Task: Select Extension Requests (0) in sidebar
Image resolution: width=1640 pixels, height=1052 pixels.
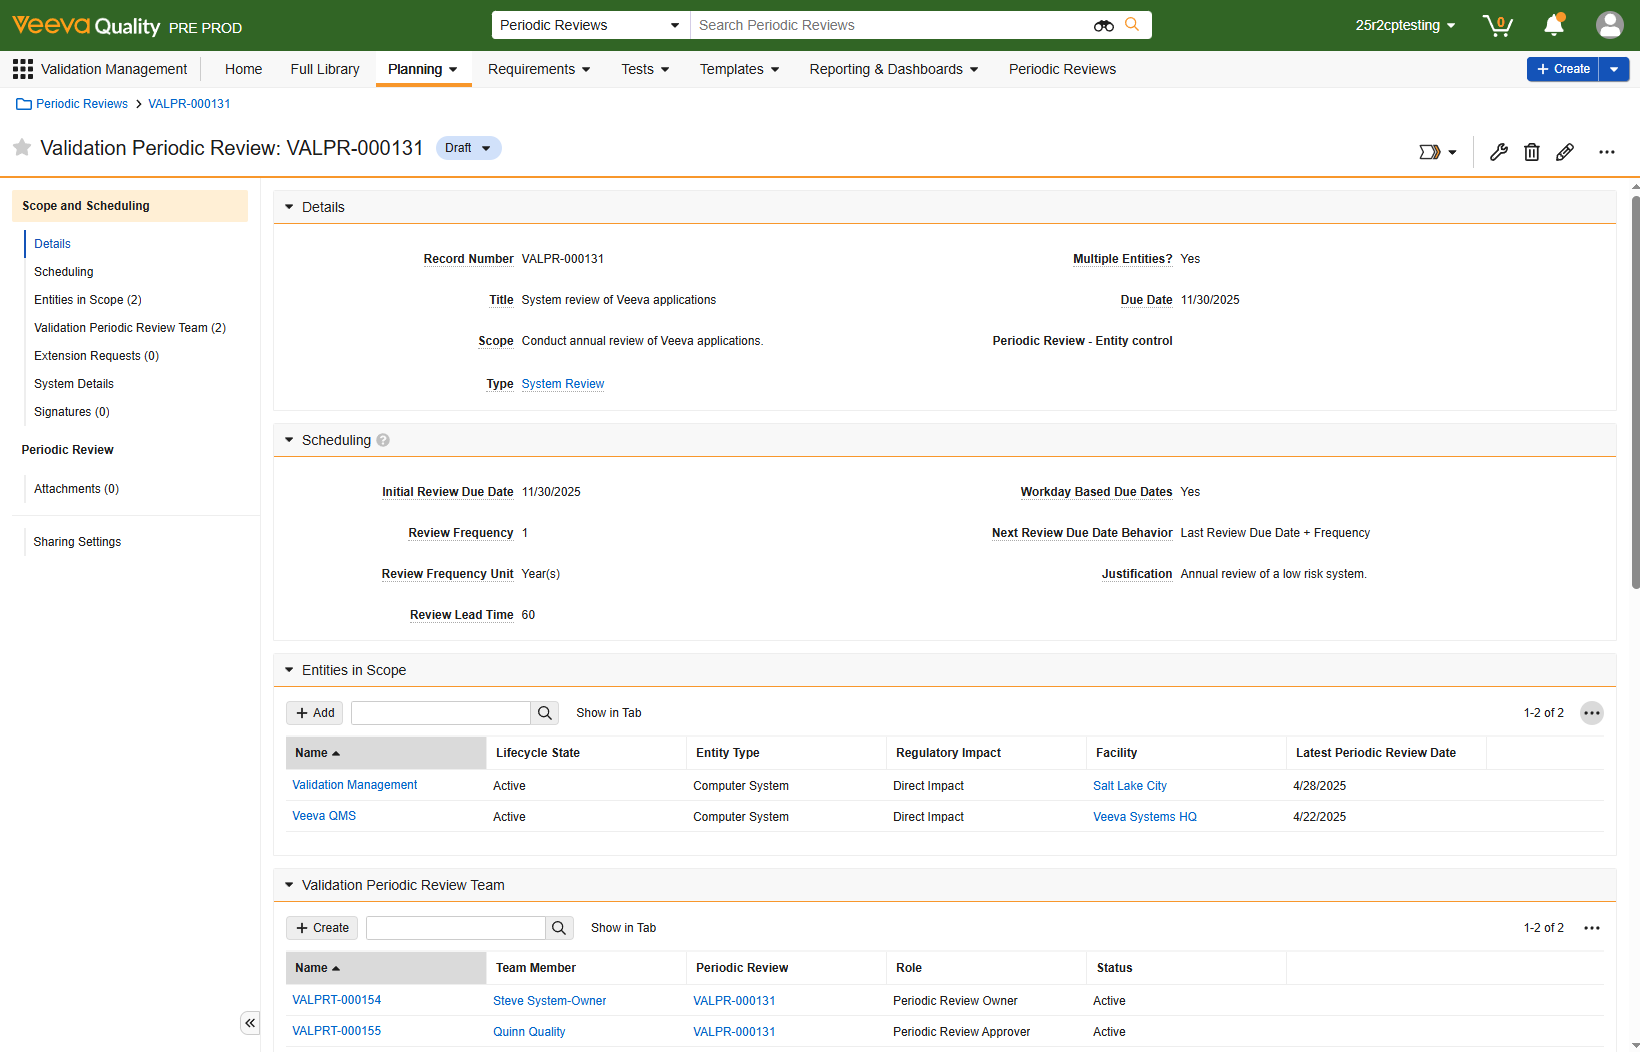Action: [97, 356]
